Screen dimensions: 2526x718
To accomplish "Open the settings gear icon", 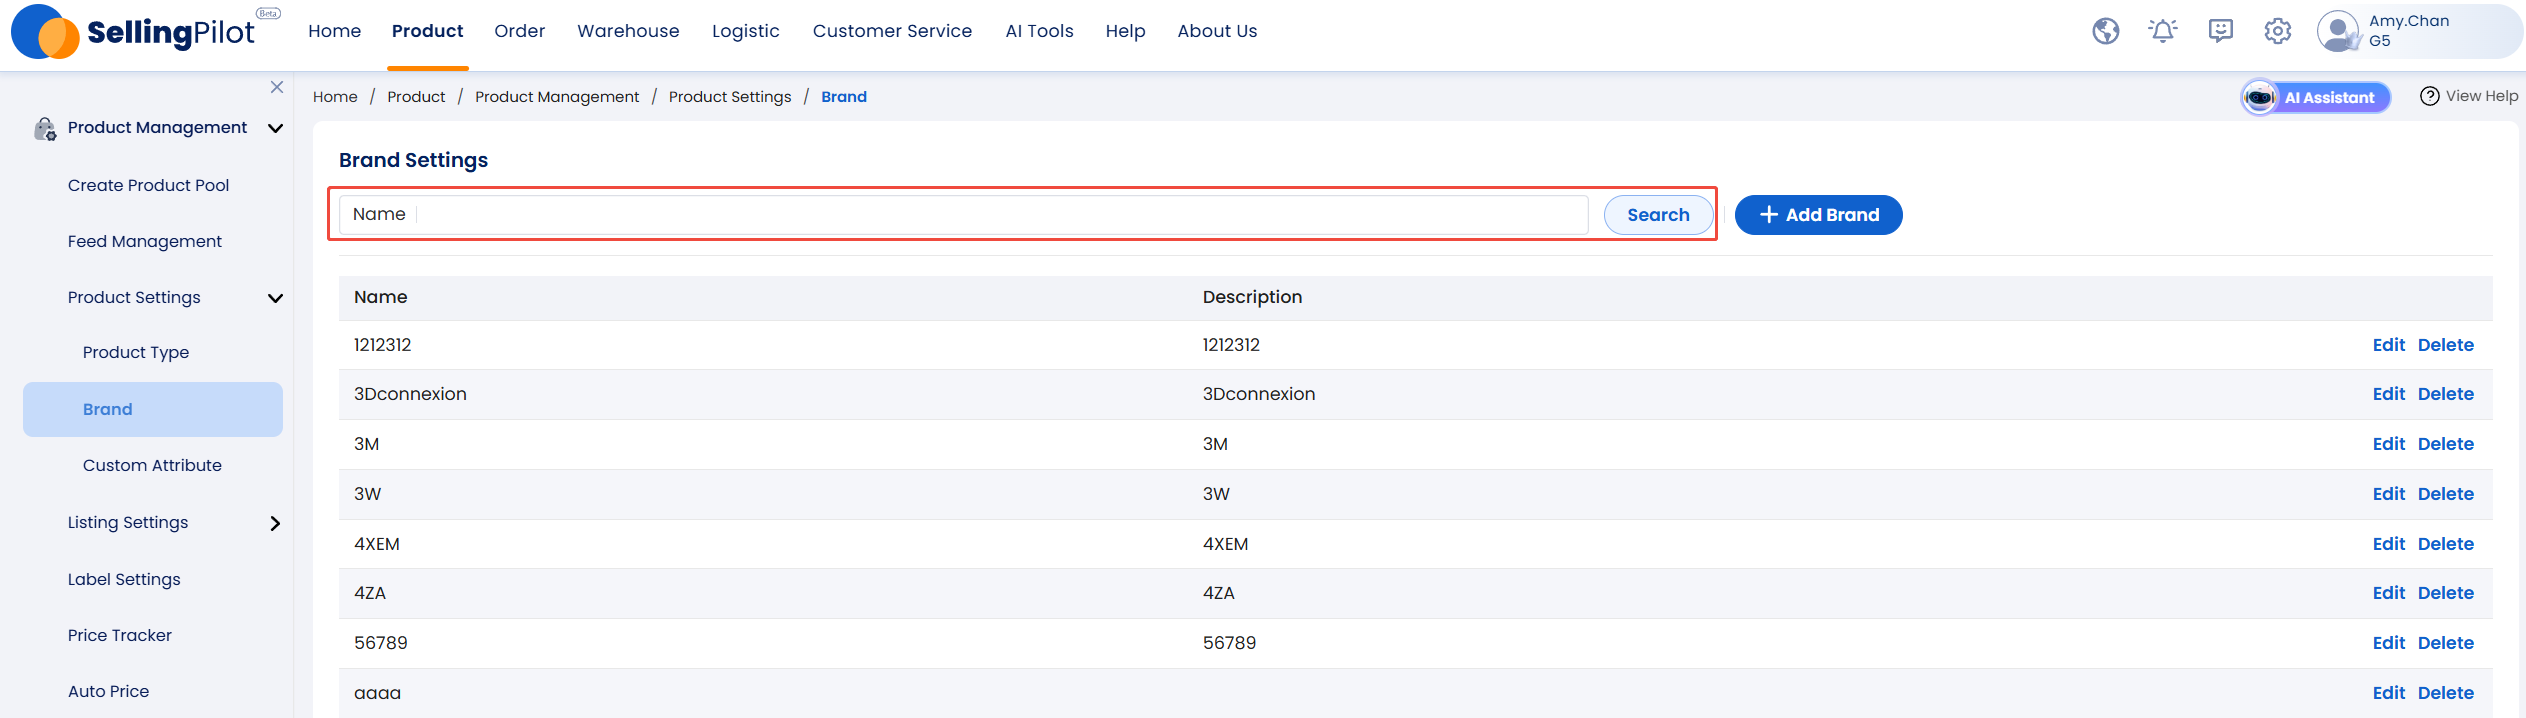I will [x=2278, y=31].
